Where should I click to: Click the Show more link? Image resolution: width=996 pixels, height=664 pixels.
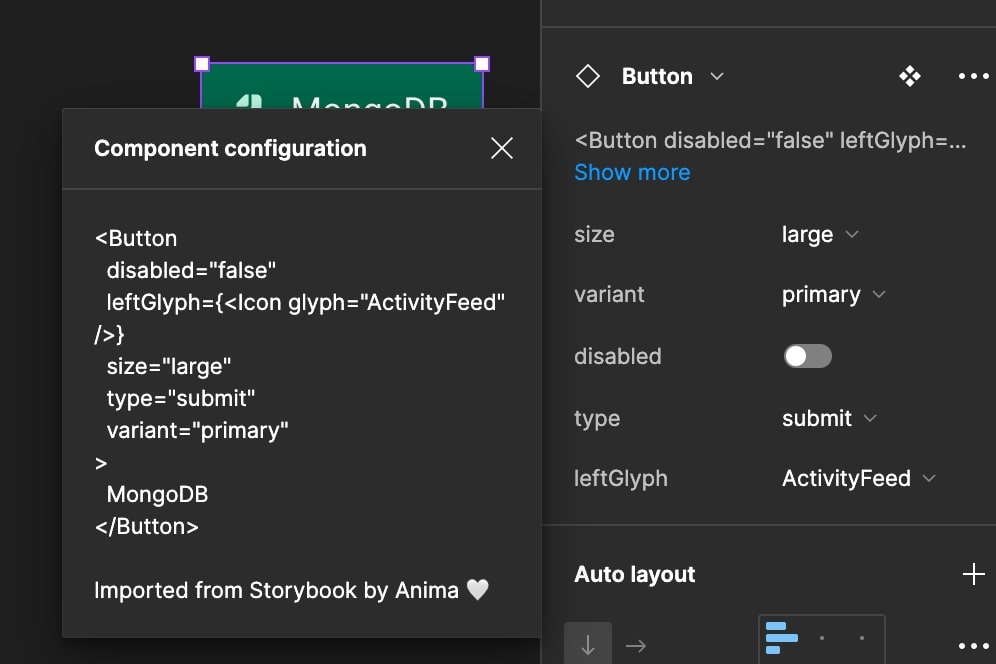click(632, 172)
